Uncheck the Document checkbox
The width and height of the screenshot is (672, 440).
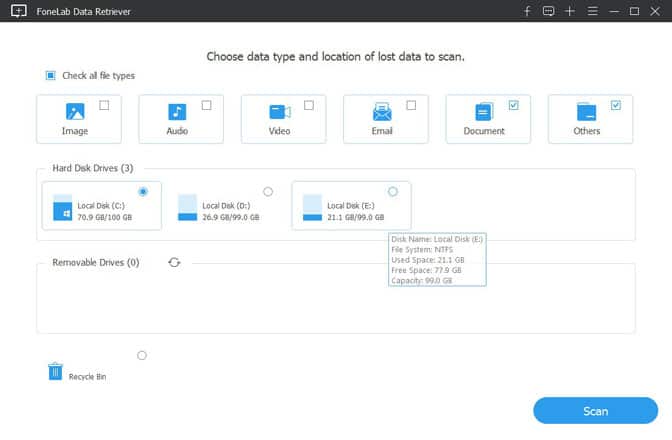(513, 104)
